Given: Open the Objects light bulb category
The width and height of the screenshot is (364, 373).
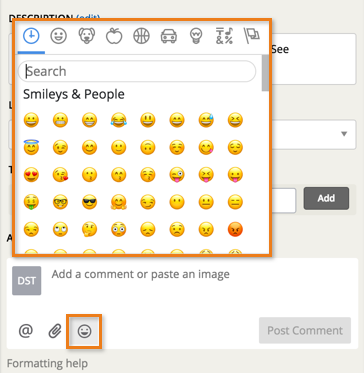Looking at the screenshot, I should (196, 35).
